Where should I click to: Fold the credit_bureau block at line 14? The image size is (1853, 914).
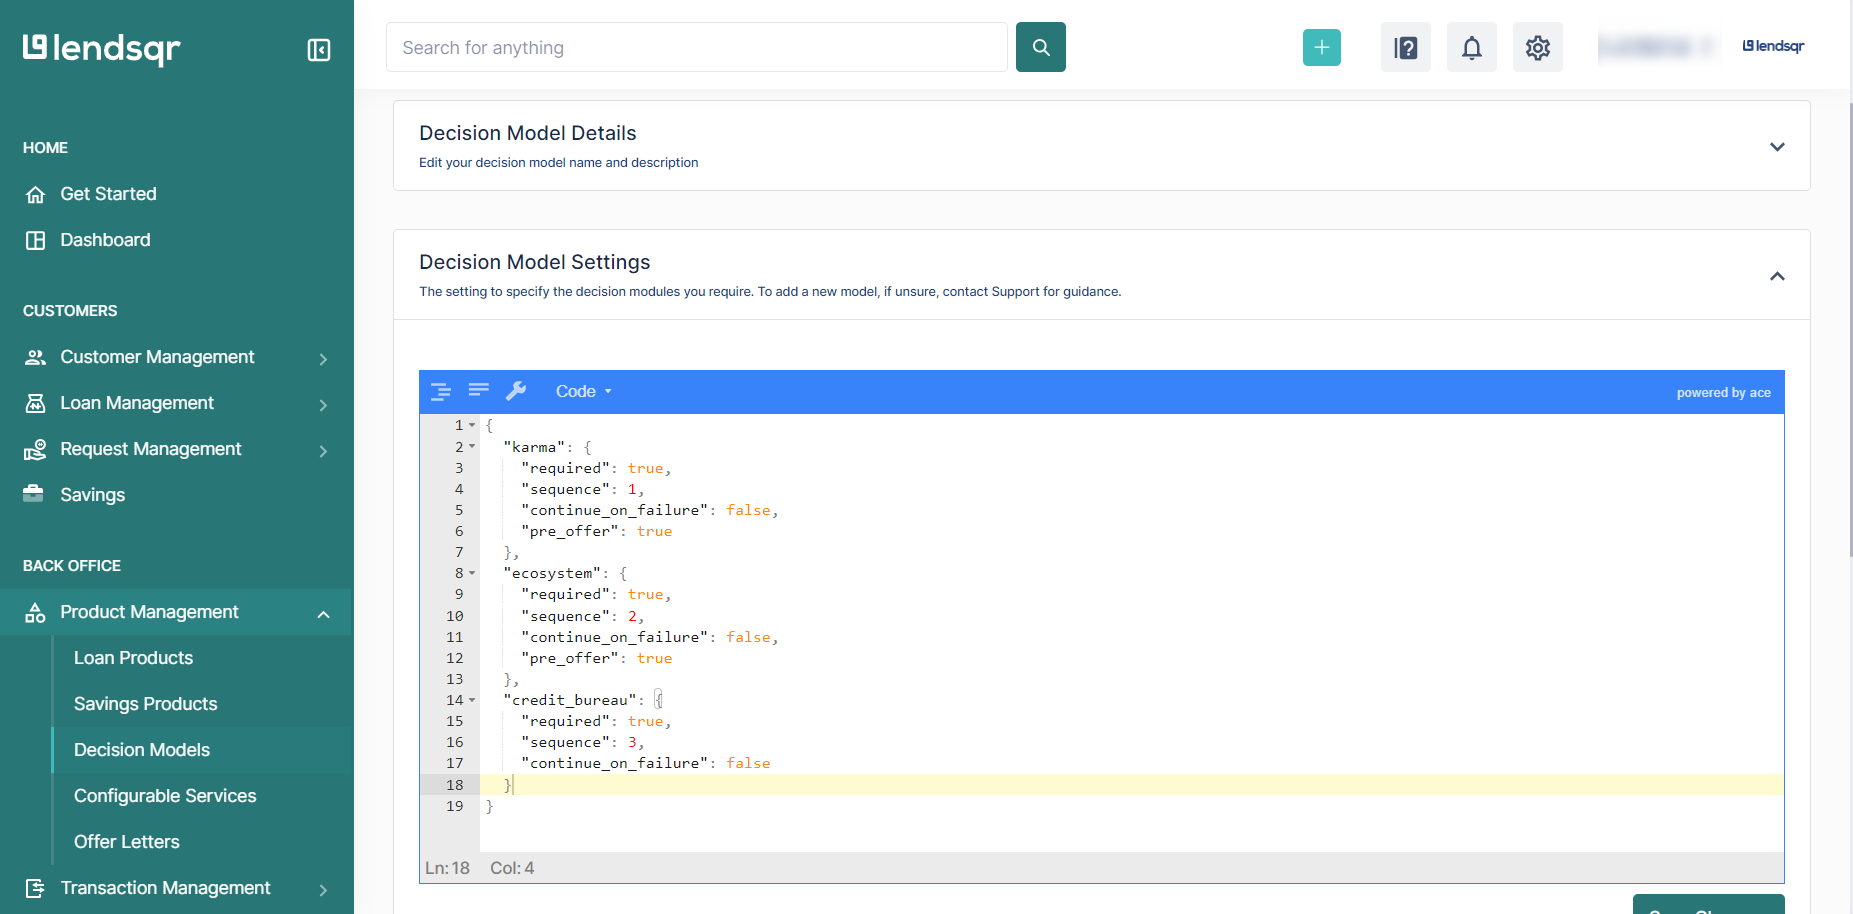(472, 700)
